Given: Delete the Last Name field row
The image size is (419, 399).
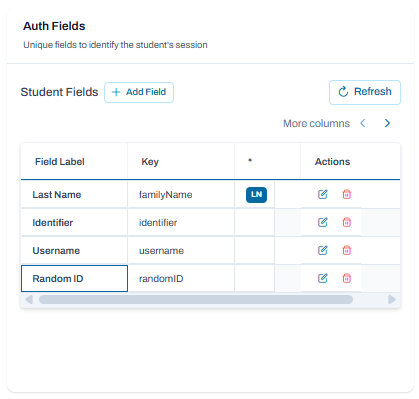Looking at the screenshot, I should pyautogui.click(x=347, y=194).
